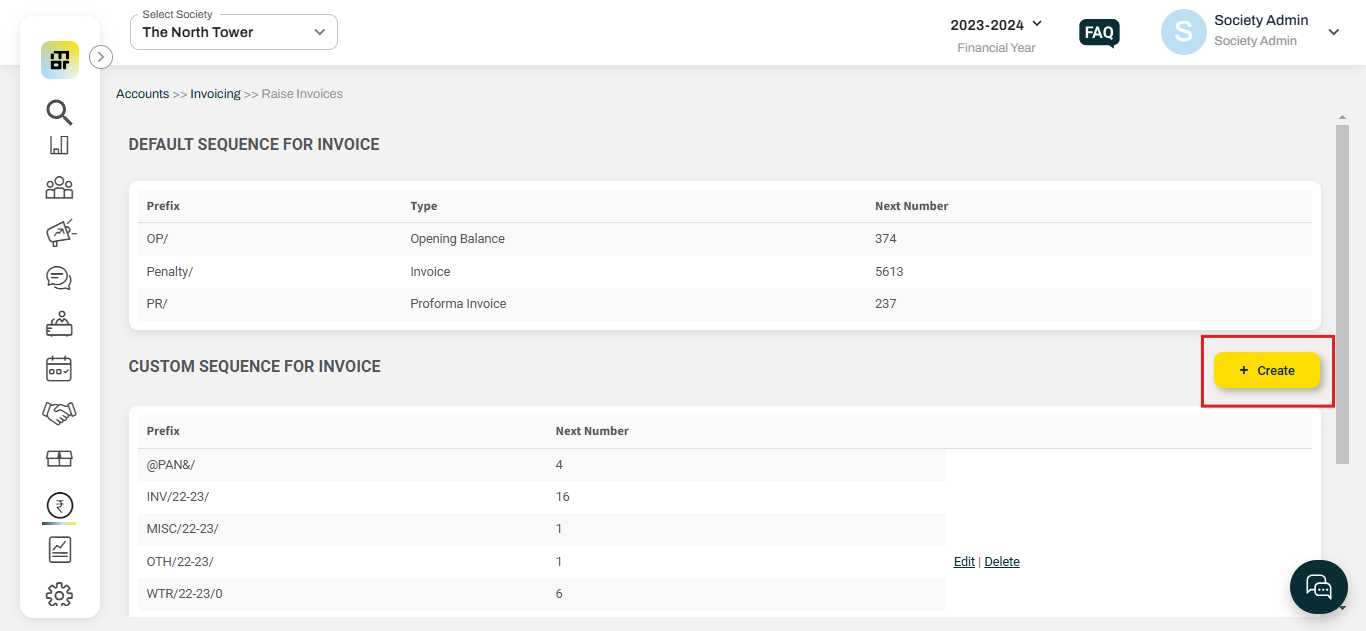Open the reports bar-chart icon in sidebar

click(59, 144)
